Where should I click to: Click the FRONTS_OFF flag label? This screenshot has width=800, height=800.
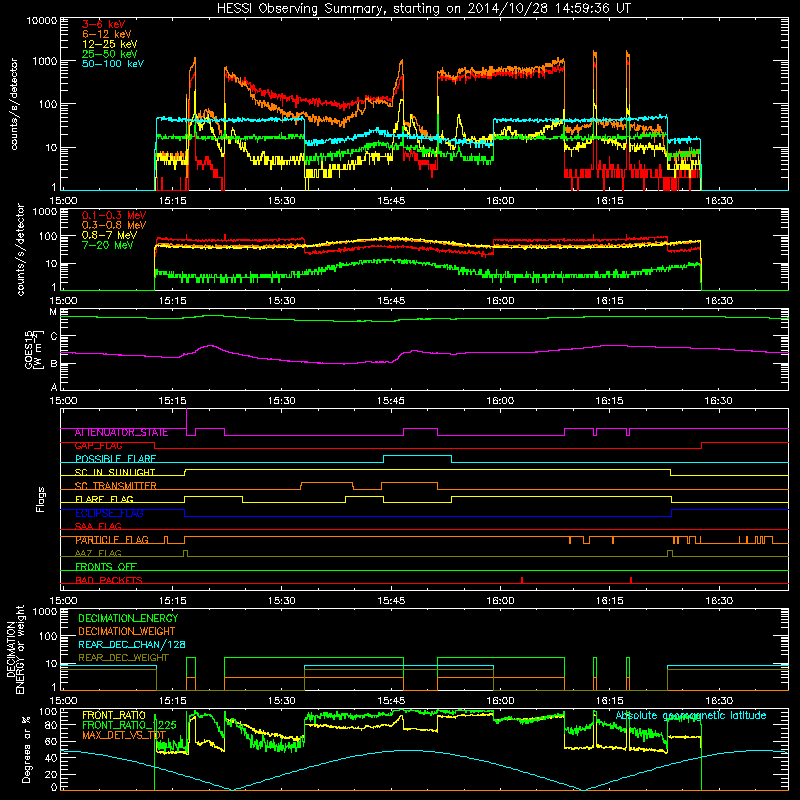pyautogui.click(x=106, y=567)
